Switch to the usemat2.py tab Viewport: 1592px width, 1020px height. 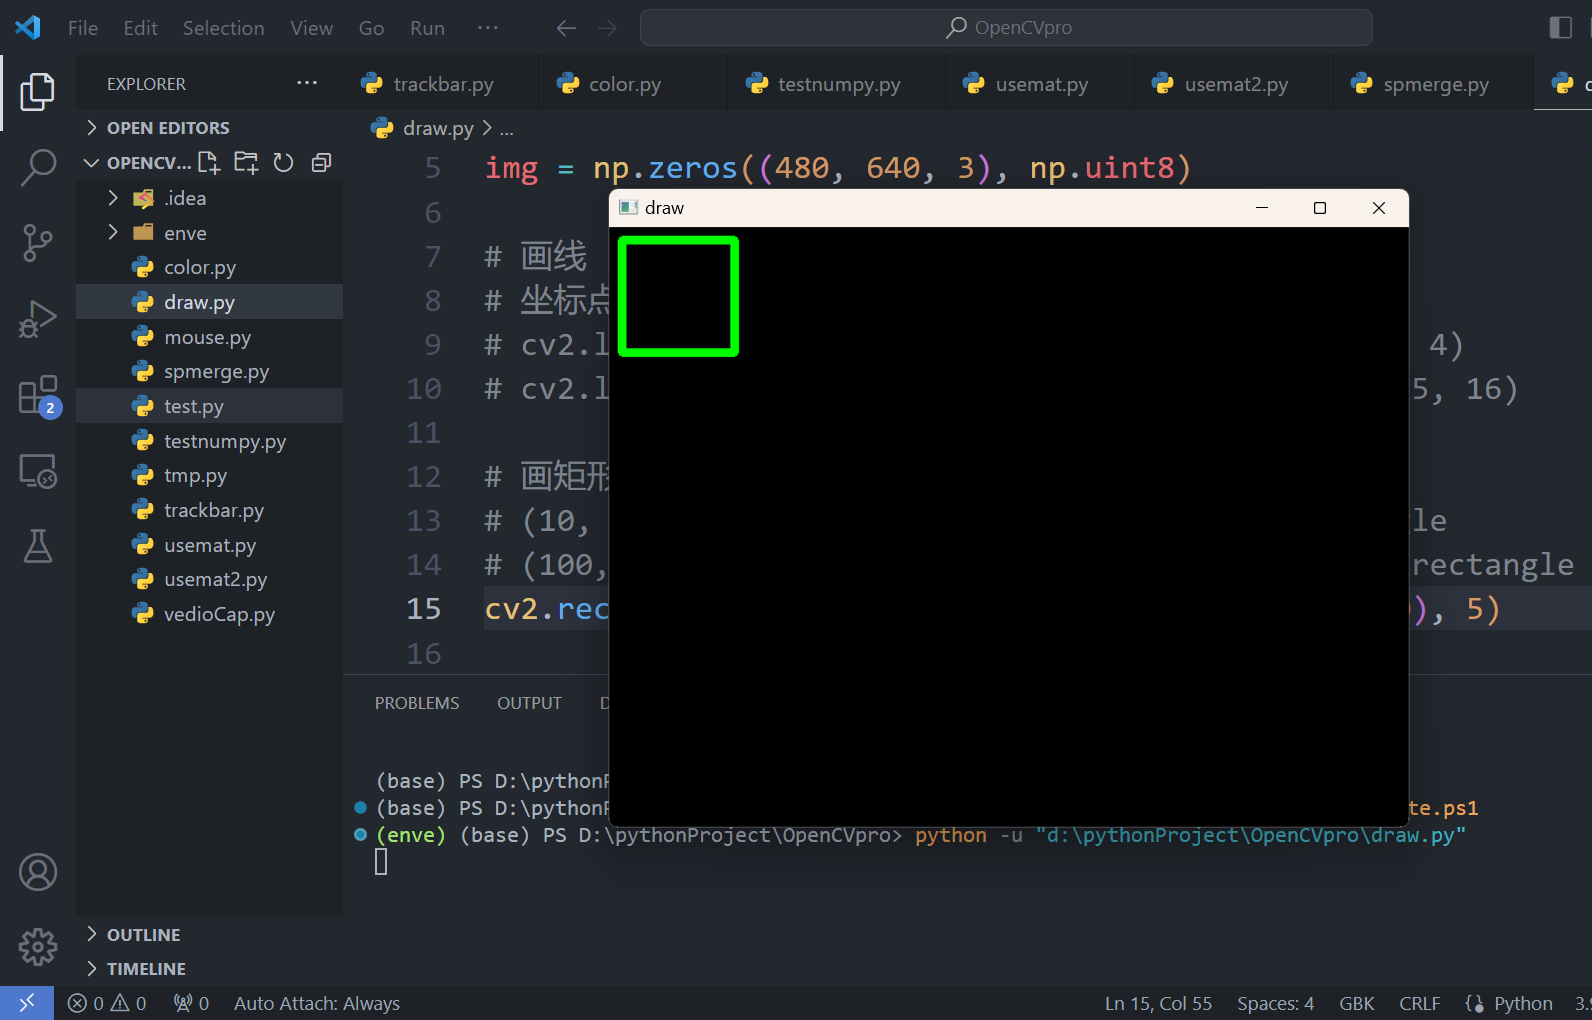tap(1235, 84)
